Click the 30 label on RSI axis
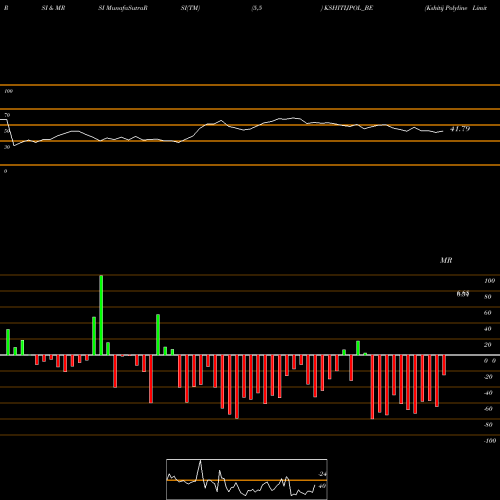The image size is (500, 500). [x=7, y=147]
